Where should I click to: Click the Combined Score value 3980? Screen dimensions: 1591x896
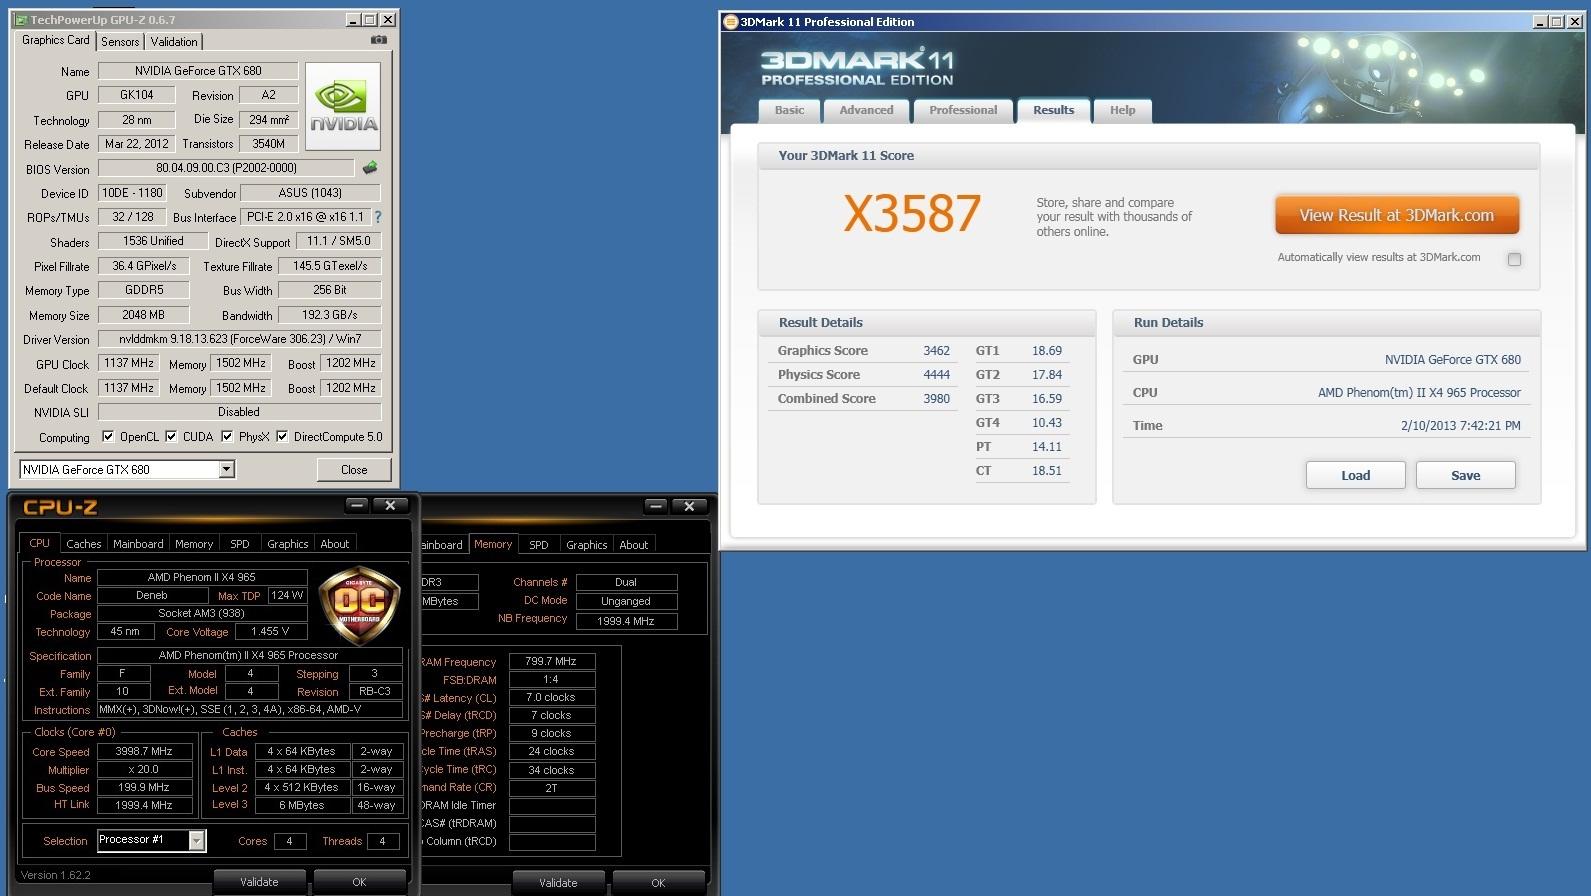click(936, 398)
